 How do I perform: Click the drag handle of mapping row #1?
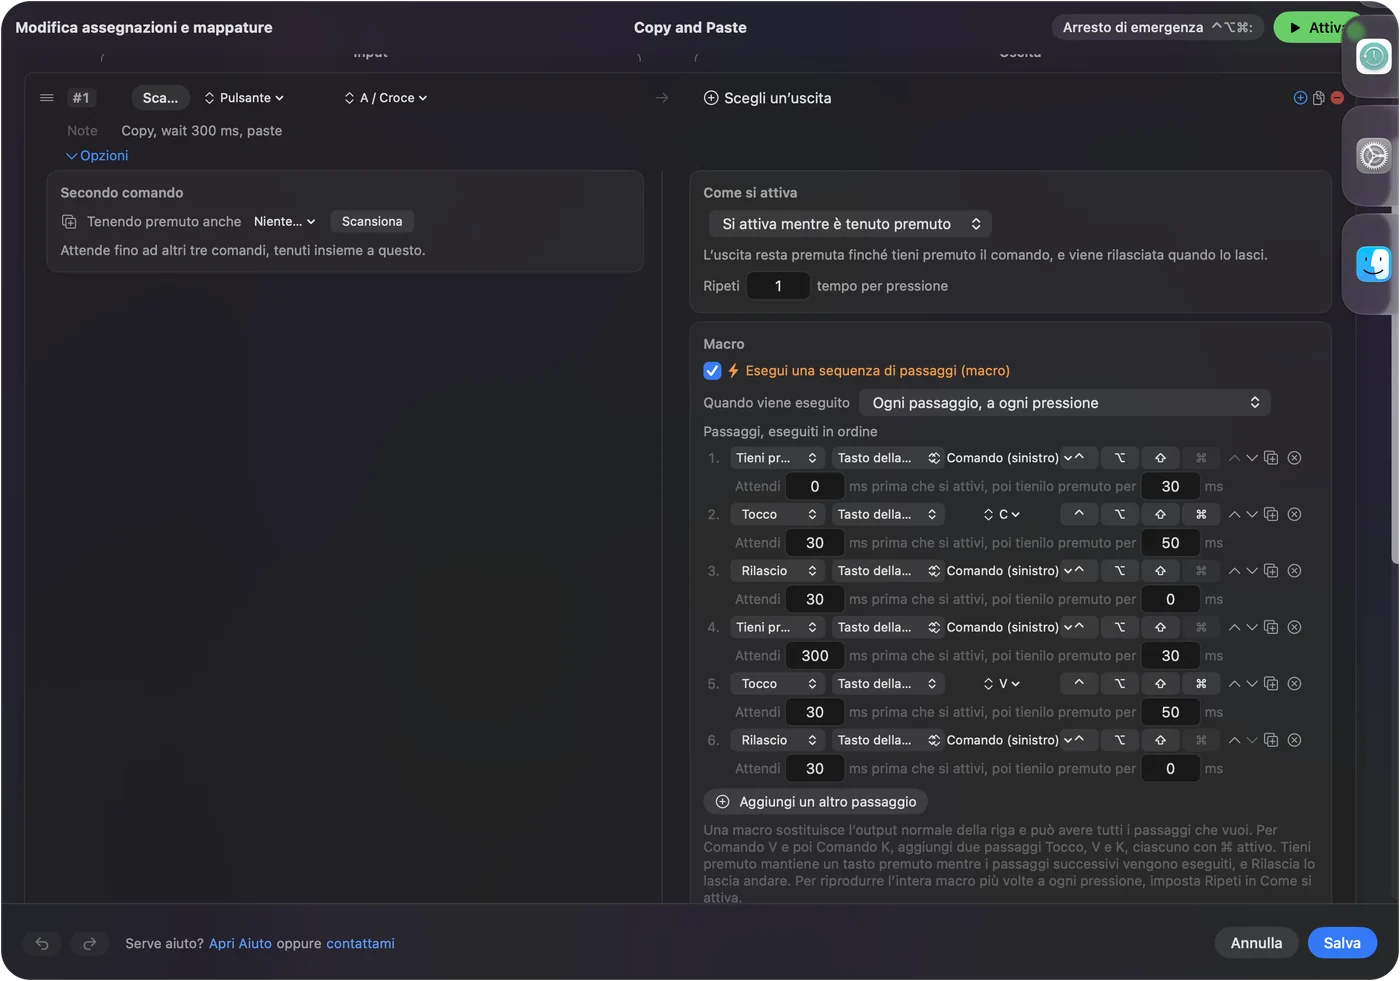click(46, 98)
